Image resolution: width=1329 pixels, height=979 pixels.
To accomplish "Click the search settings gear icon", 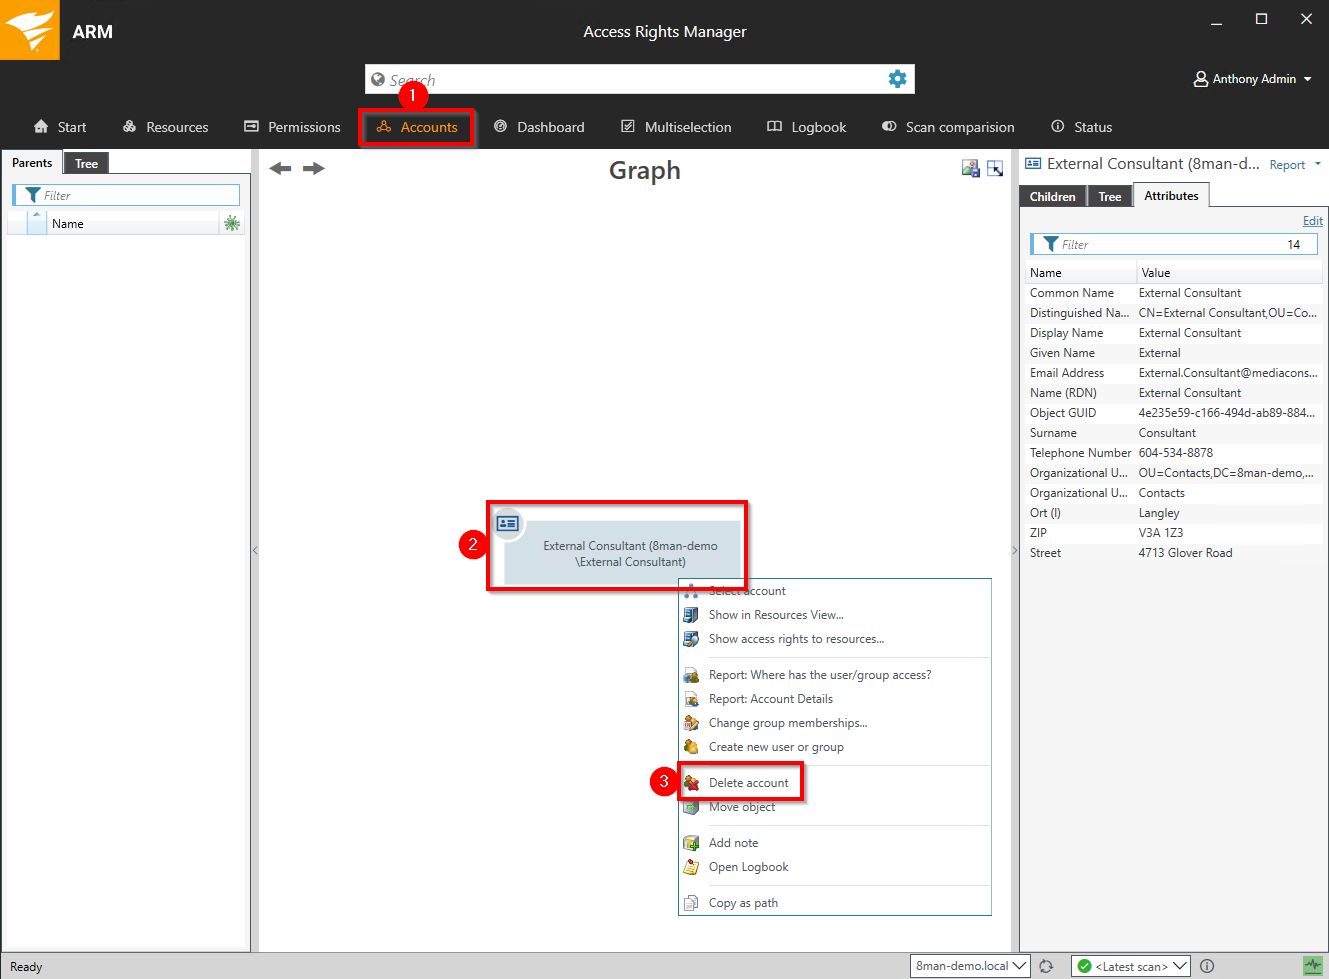I will pyautogui.click(x=897, y=79).
